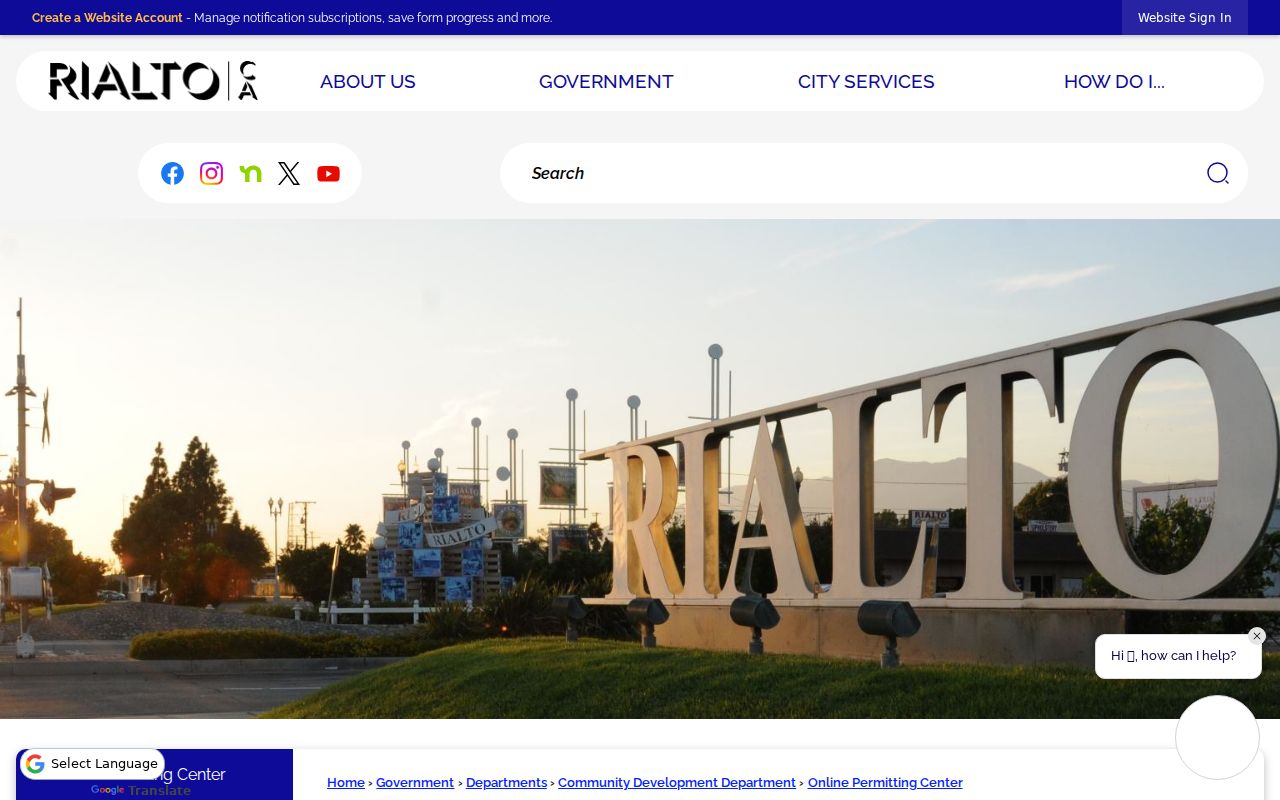This screenshot has height=800, width=1280.
Task: Open the About Us menu
Action: pos(368,82)
